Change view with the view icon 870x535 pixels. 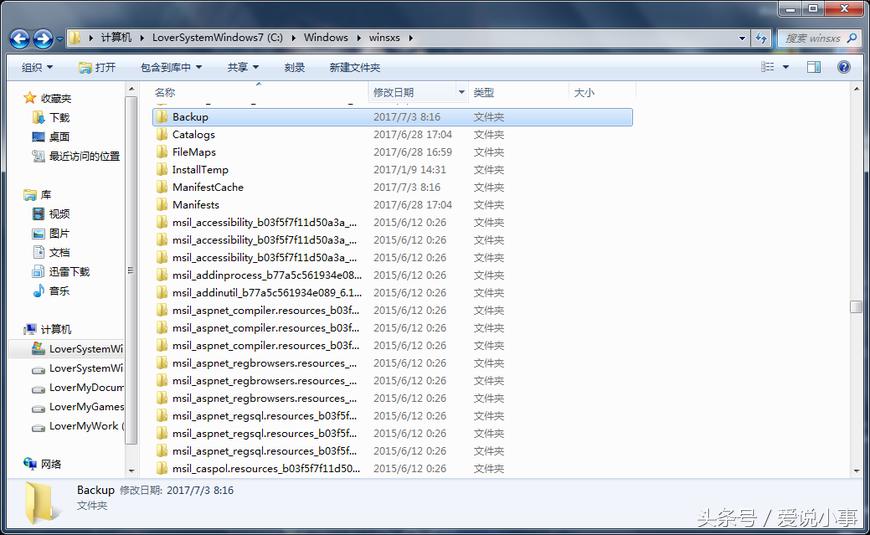pyautogui.click(x=767, y=67)
